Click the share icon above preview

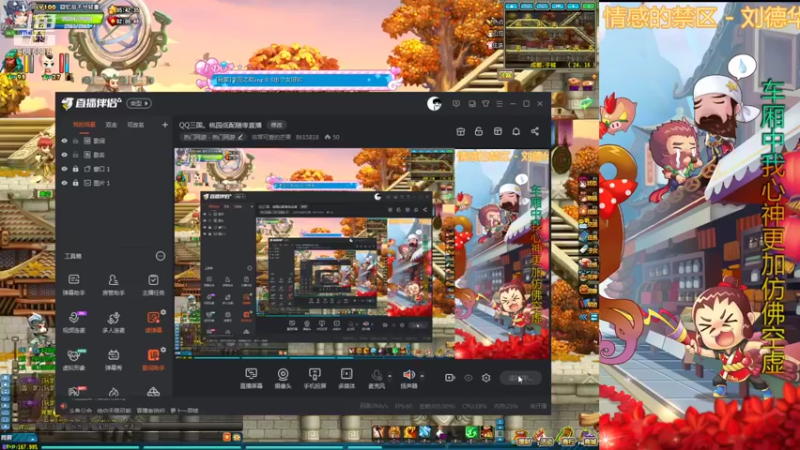[x=535, y=131]
